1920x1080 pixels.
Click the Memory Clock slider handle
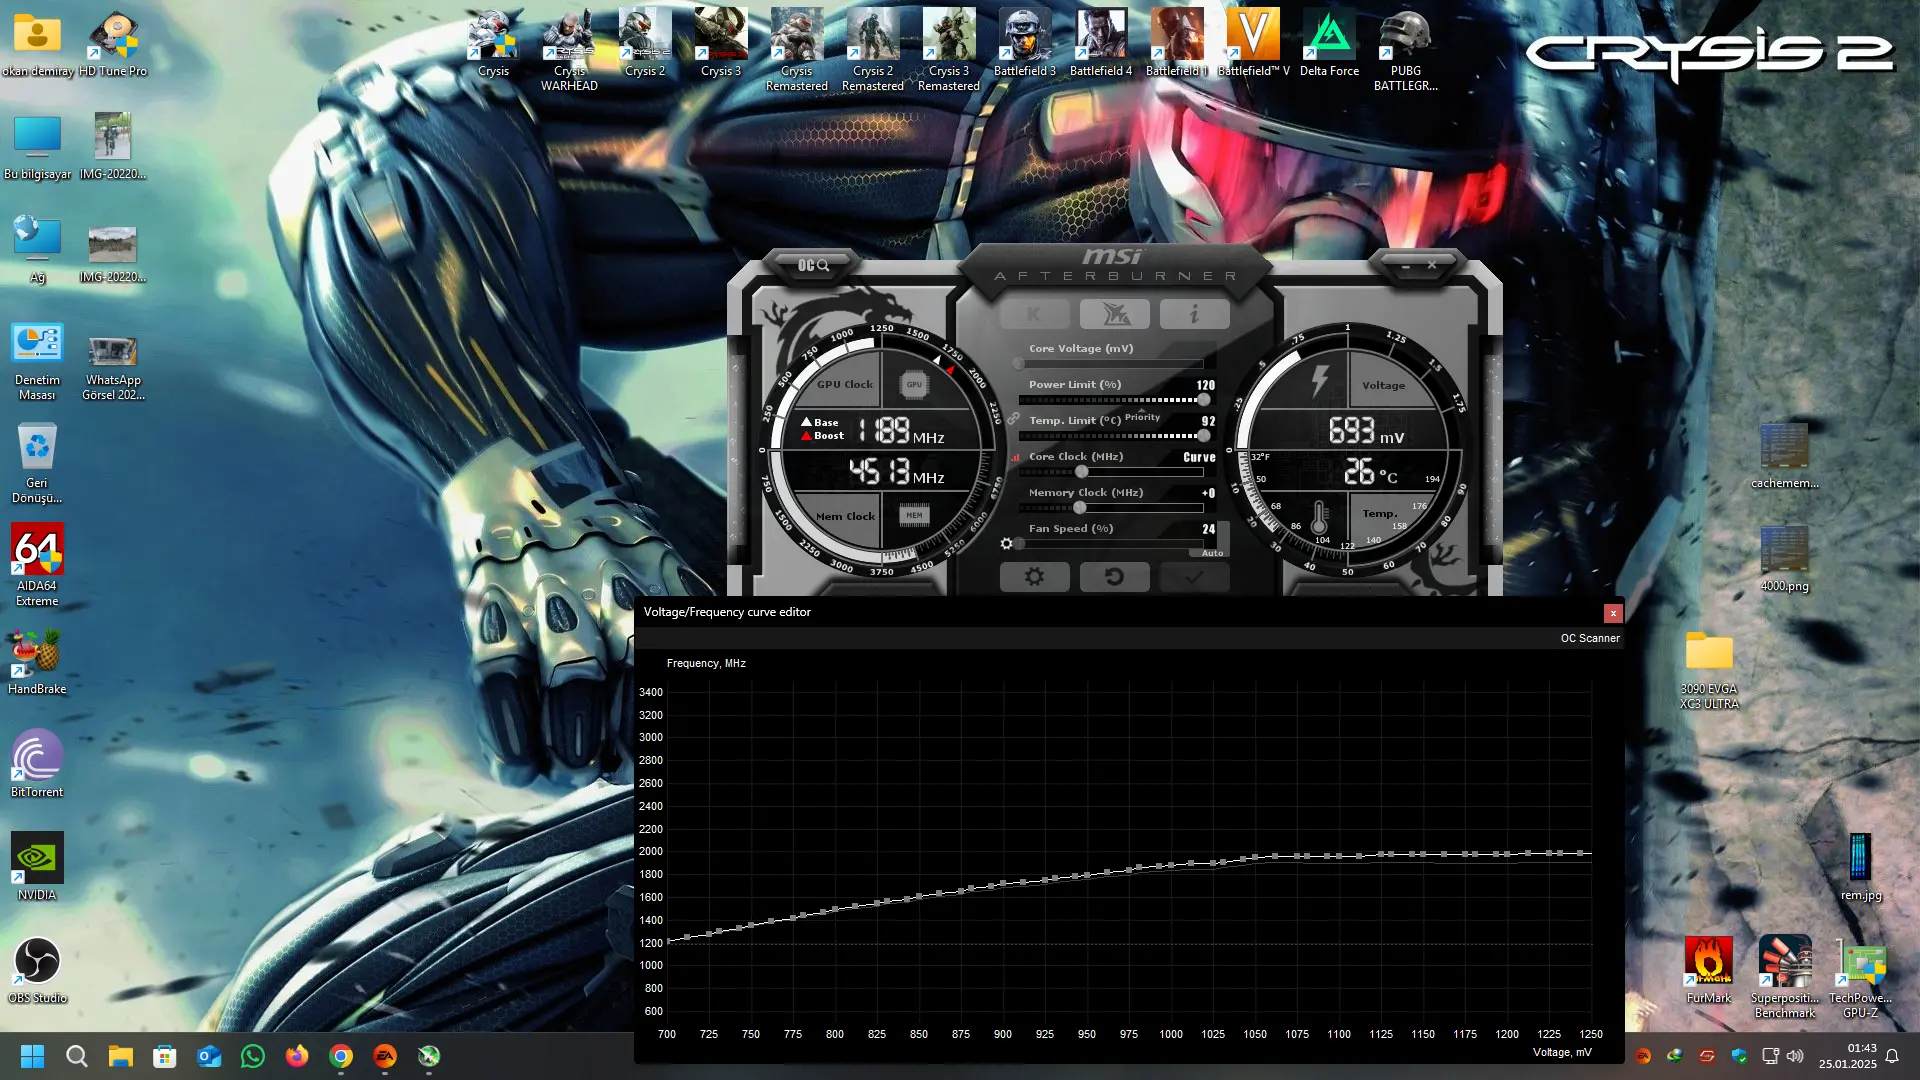1079,508
